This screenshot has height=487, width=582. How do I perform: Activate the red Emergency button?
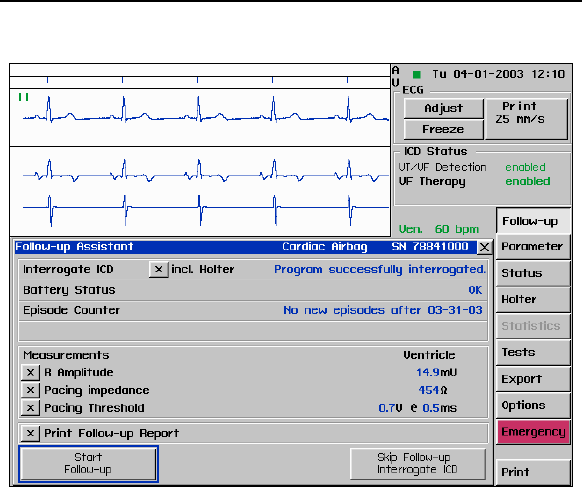(x=533, y=432)
